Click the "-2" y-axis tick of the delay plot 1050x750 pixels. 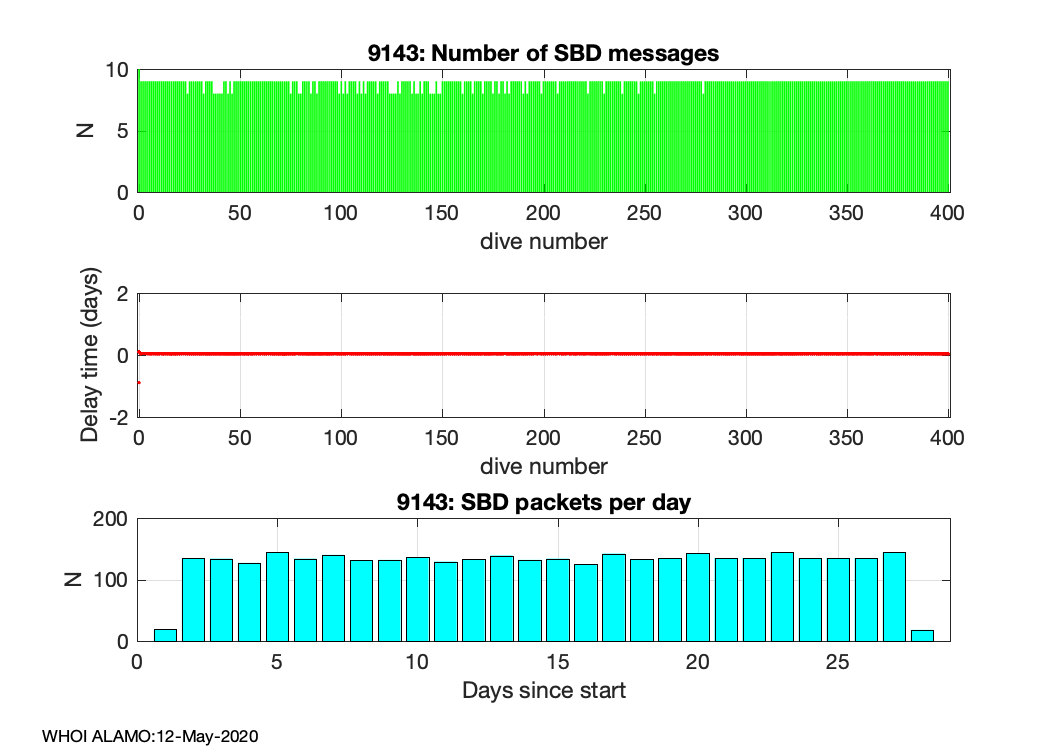(x=117, y=418)
